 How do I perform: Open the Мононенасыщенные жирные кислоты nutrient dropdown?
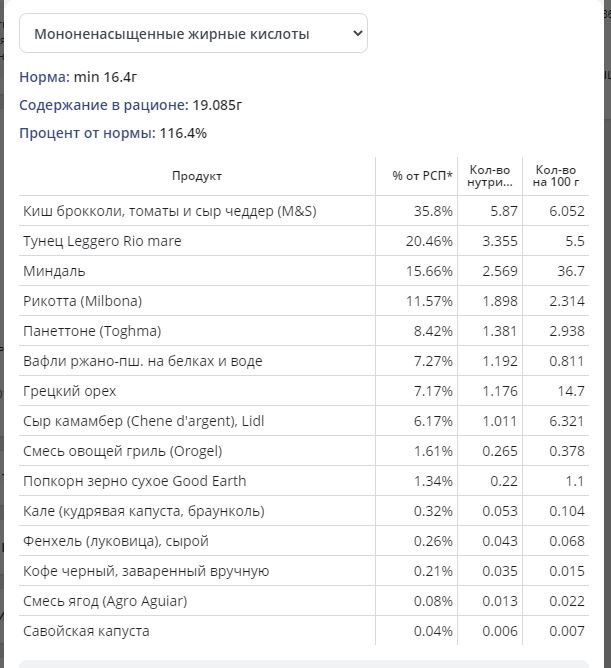193,33
